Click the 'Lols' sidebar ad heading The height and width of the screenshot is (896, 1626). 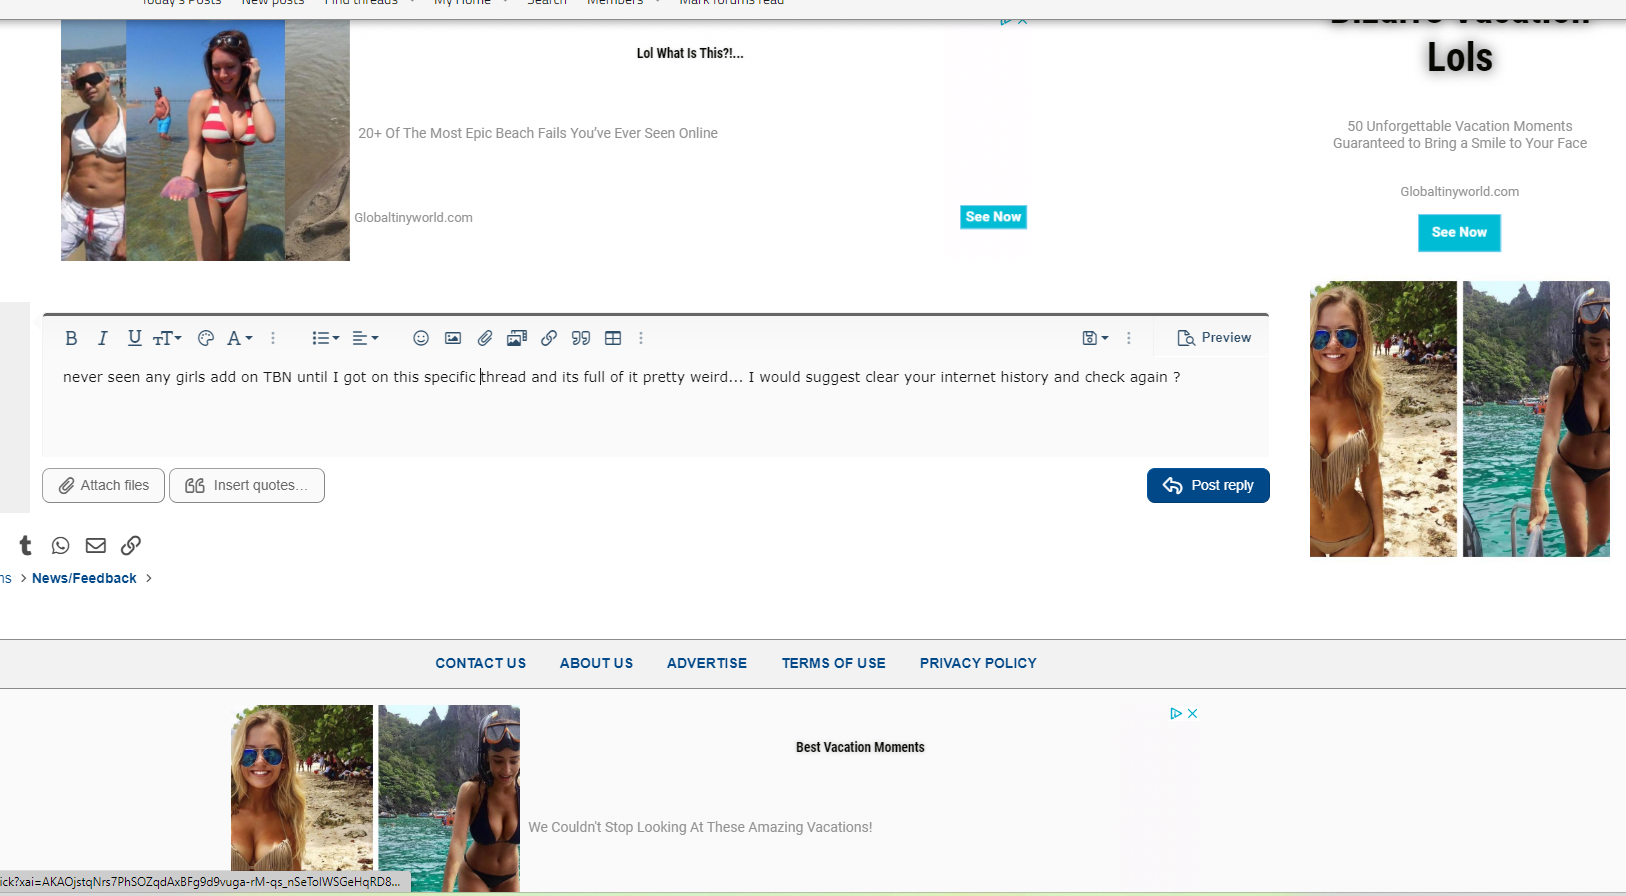pyautogui.click(x=1460, y=57)
